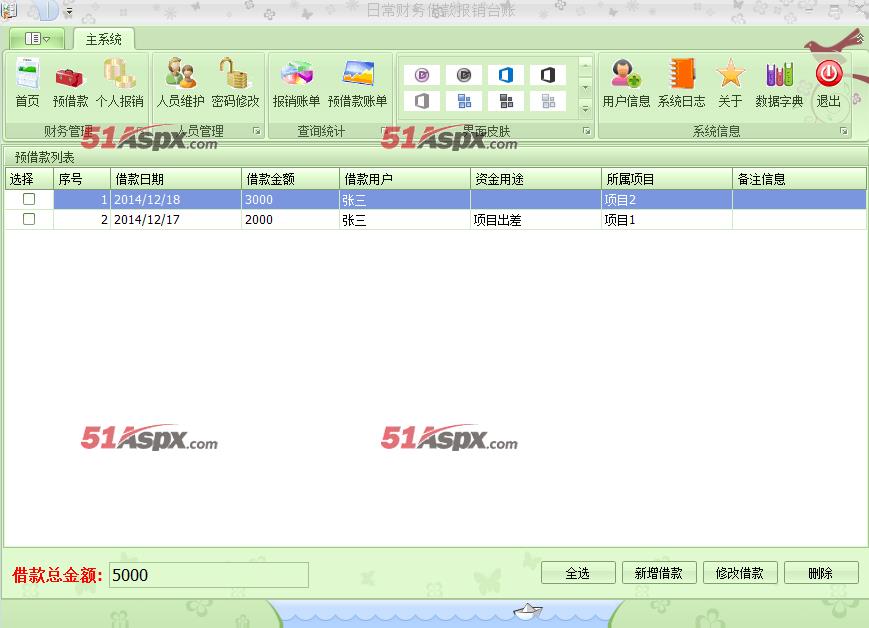Open 人员维护 staff maintenance
Screen dimensions: 869x628
click(x=181, y=83)
